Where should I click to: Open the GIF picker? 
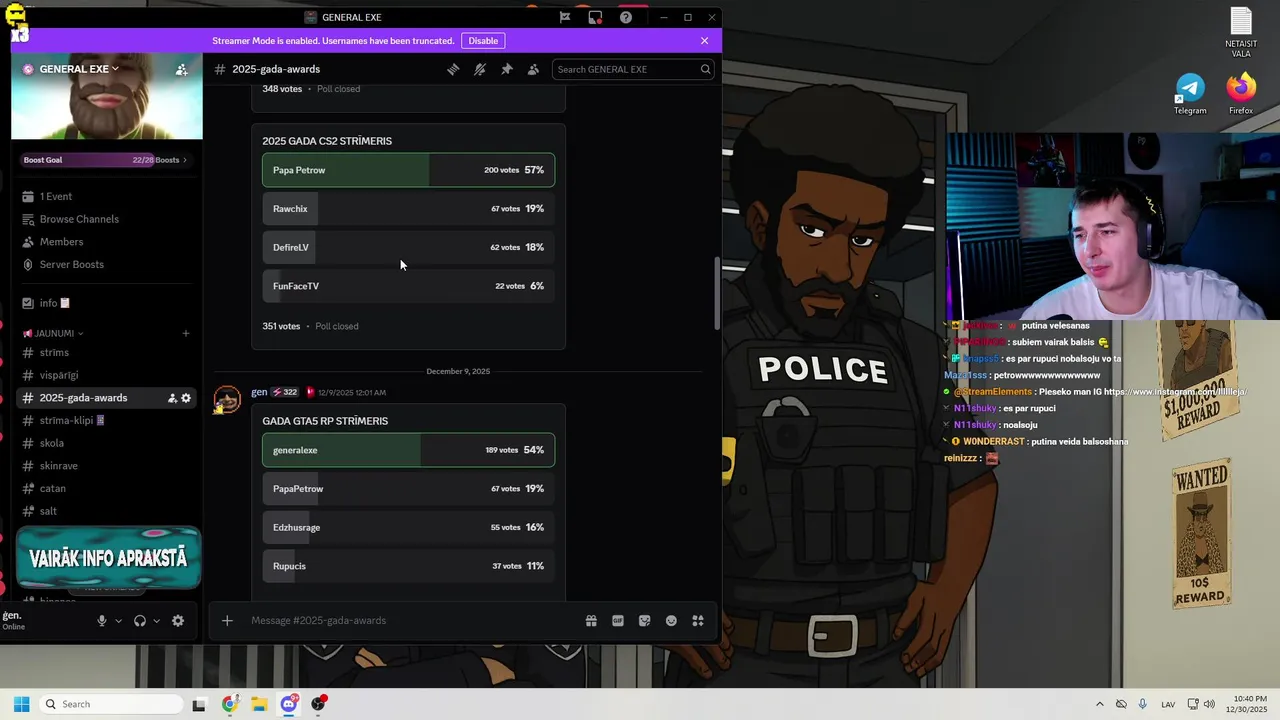click(x=618, y=620)
